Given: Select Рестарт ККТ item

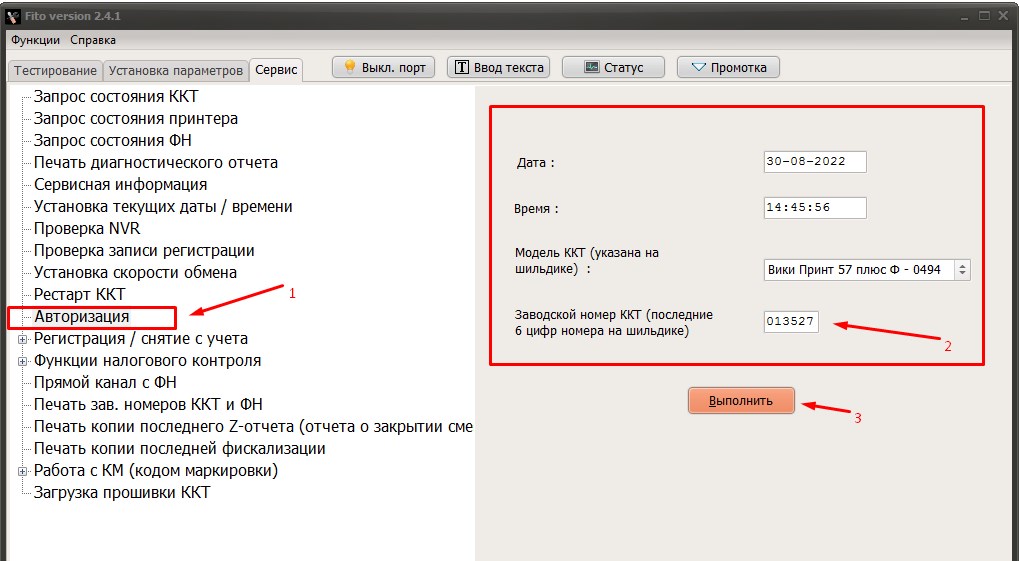Looking at the screenshot, I should coord(79,294).
